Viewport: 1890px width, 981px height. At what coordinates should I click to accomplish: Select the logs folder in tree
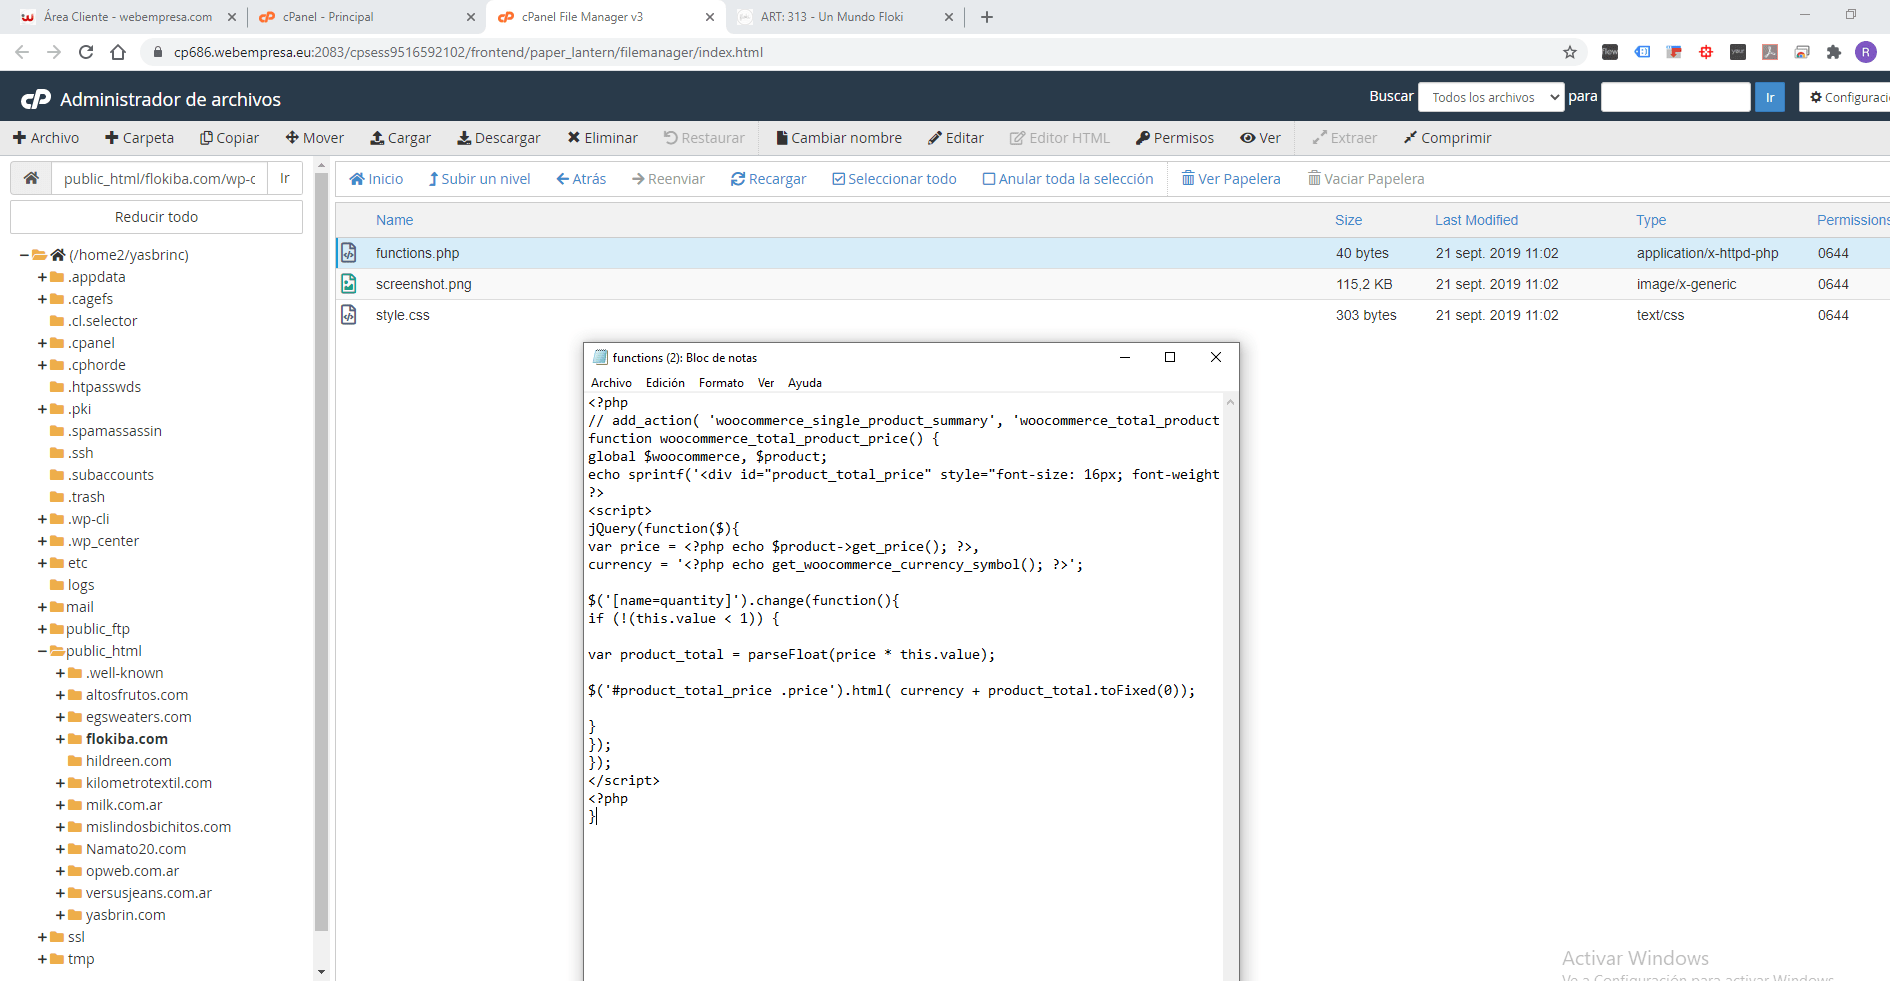pyautogui.click(x=80, y=585)
